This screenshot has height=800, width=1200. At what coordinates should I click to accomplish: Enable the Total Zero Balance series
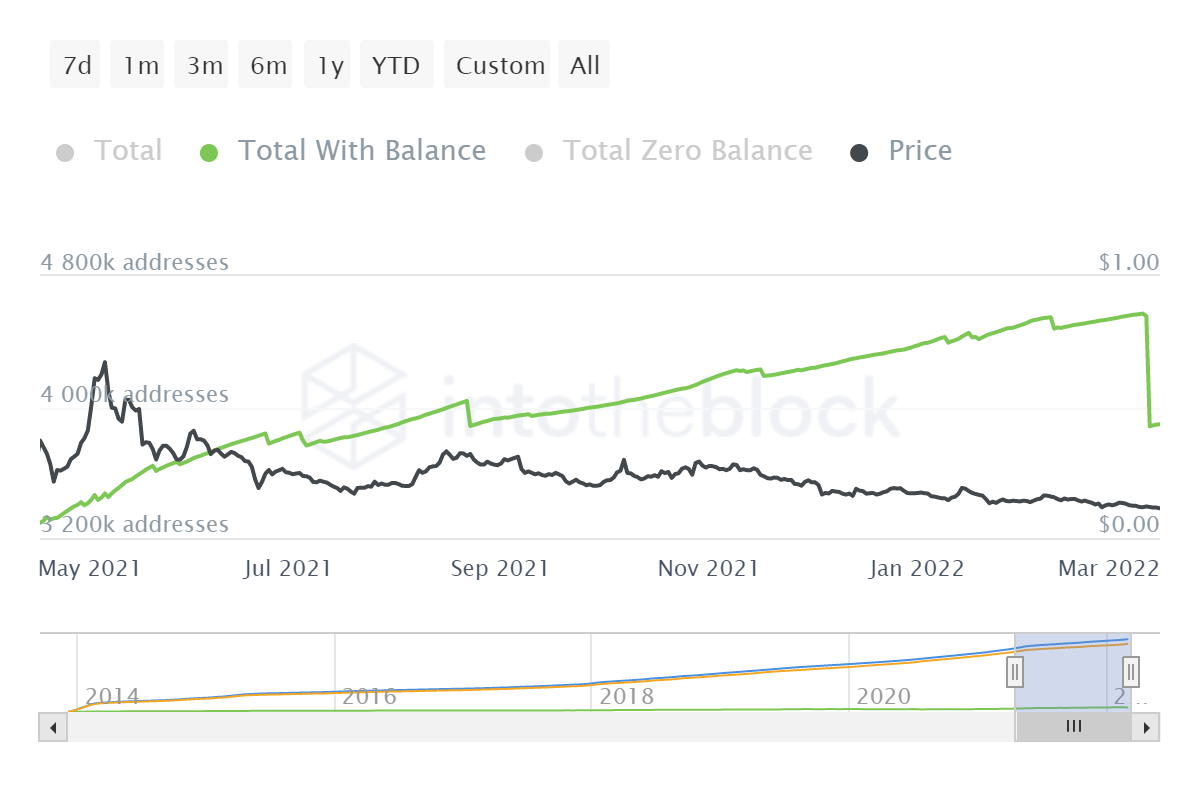[687, 151]
